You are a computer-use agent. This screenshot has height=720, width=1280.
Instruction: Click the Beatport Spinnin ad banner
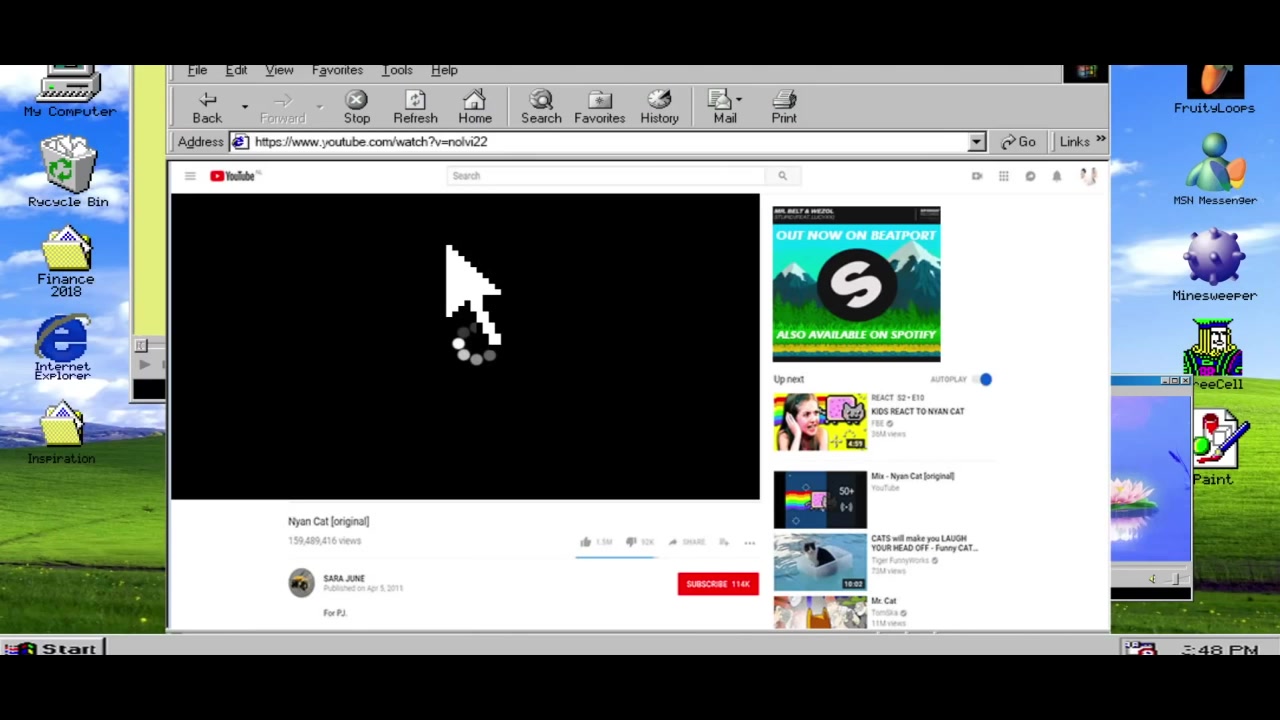pos(856,284)
